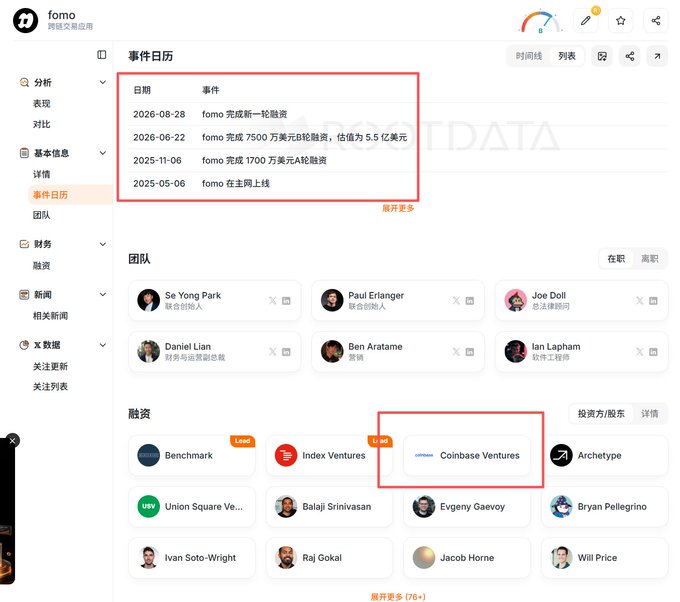Open the Benchmark investor card
The image size is (680, 602).
click(192, 455)
